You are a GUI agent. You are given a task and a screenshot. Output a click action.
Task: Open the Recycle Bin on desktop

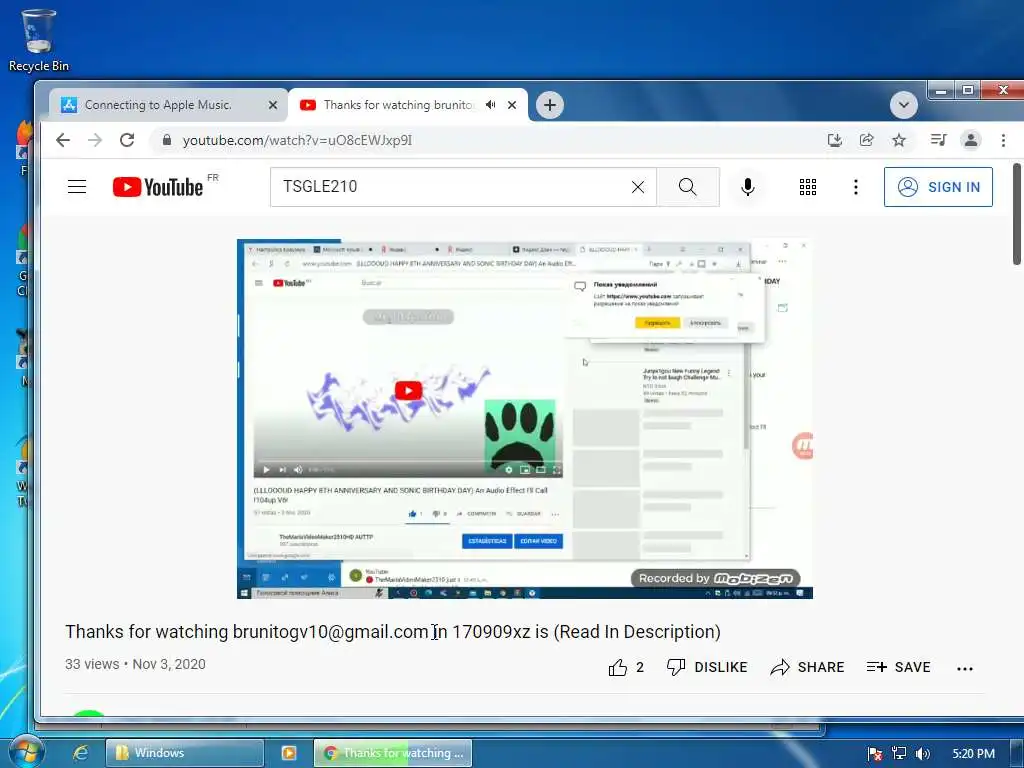point(38,39)
